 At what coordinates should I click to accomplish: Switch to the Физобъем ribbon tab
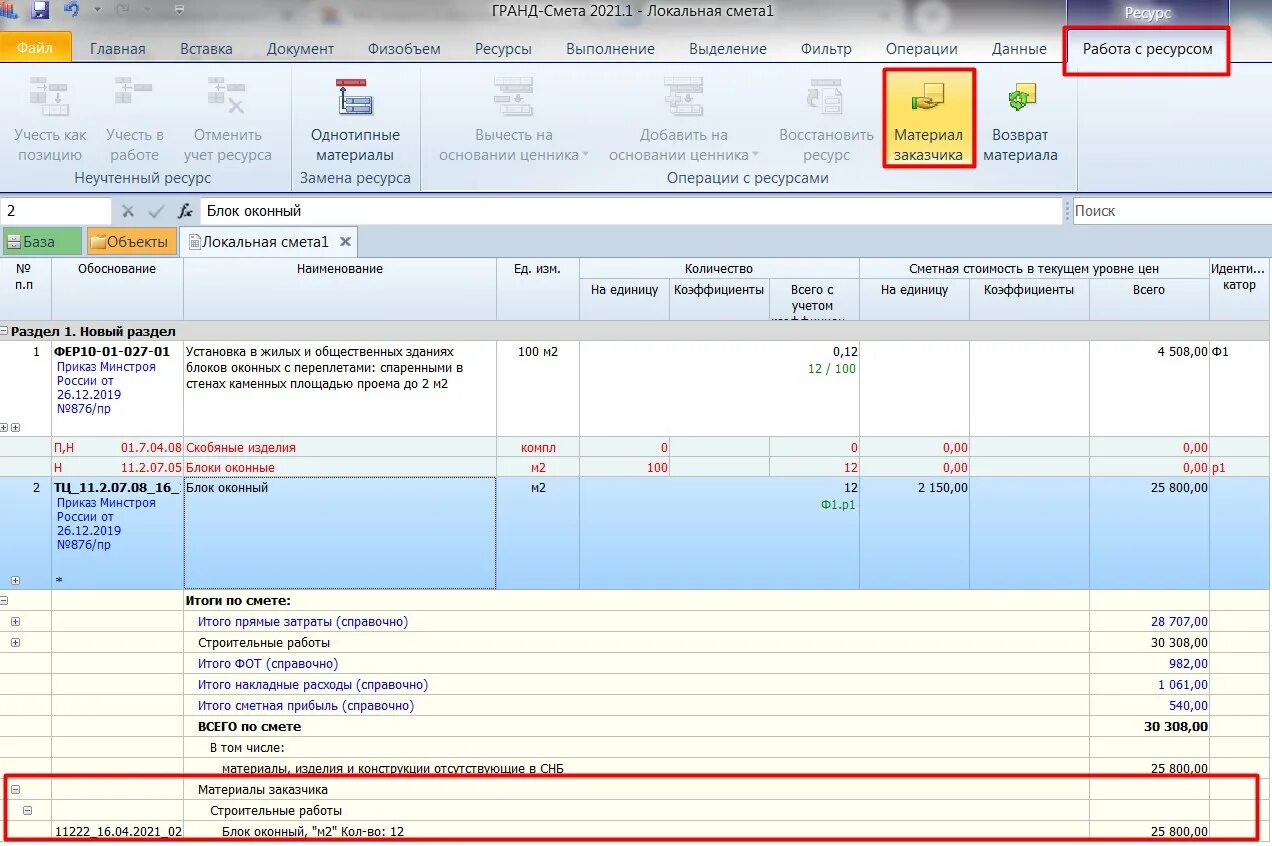click(404, 49)
